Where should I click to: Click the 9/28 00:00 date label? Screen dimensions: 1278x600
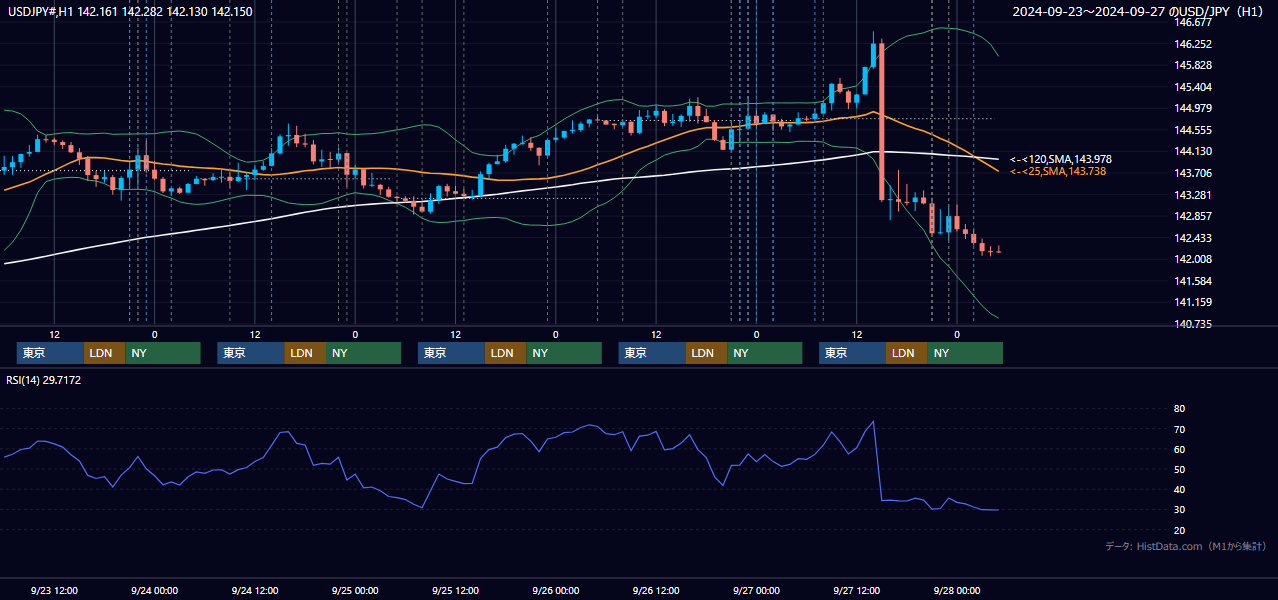(957, 590)
